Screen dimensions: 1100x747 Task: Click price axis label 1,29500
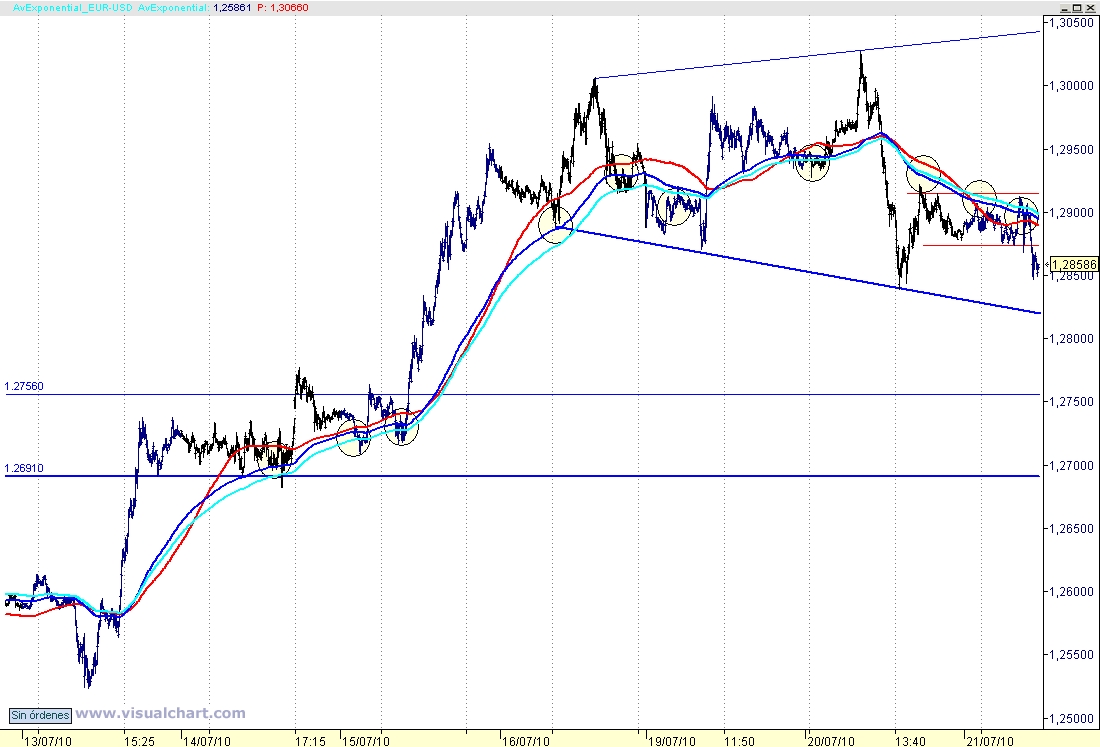[x=1071, y=149]
